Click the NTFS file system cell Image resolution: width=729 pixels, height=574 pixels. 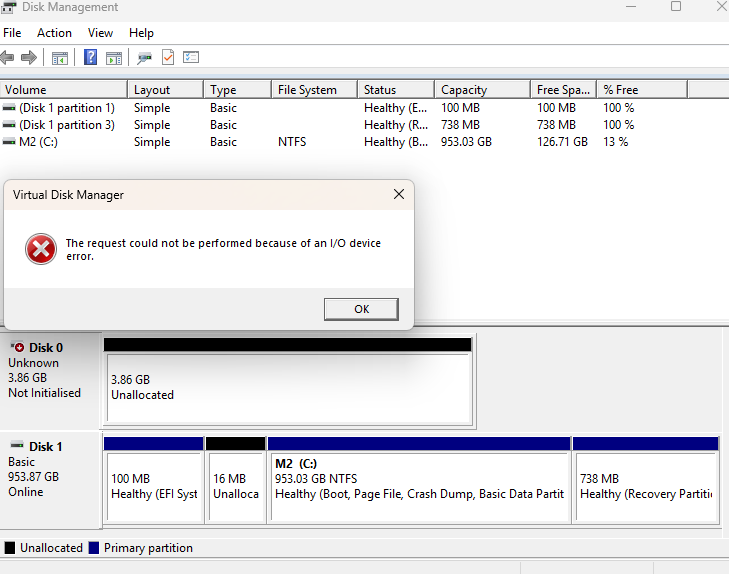pyautogui.click(x=292, y=142)
